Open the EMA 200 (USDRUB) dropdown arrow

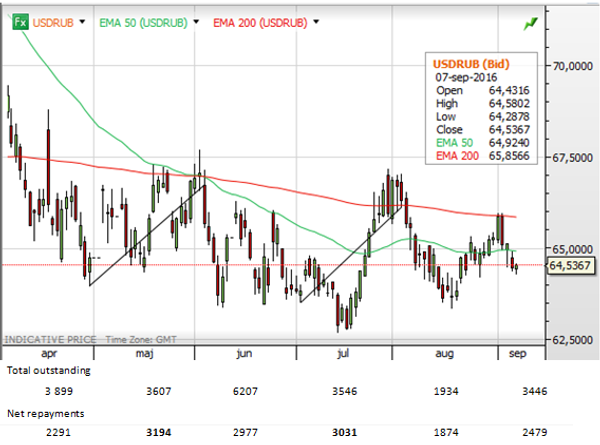click(x=316, y=22)
